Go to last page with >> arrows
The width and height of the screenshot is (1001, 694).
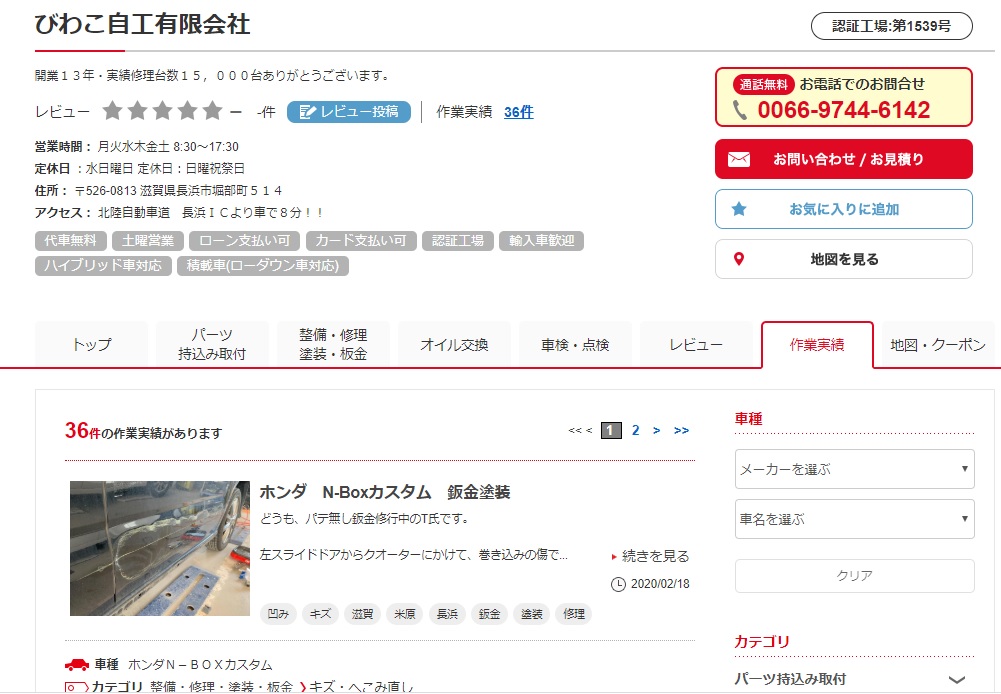pyautogui.click(x=681, y=430)
